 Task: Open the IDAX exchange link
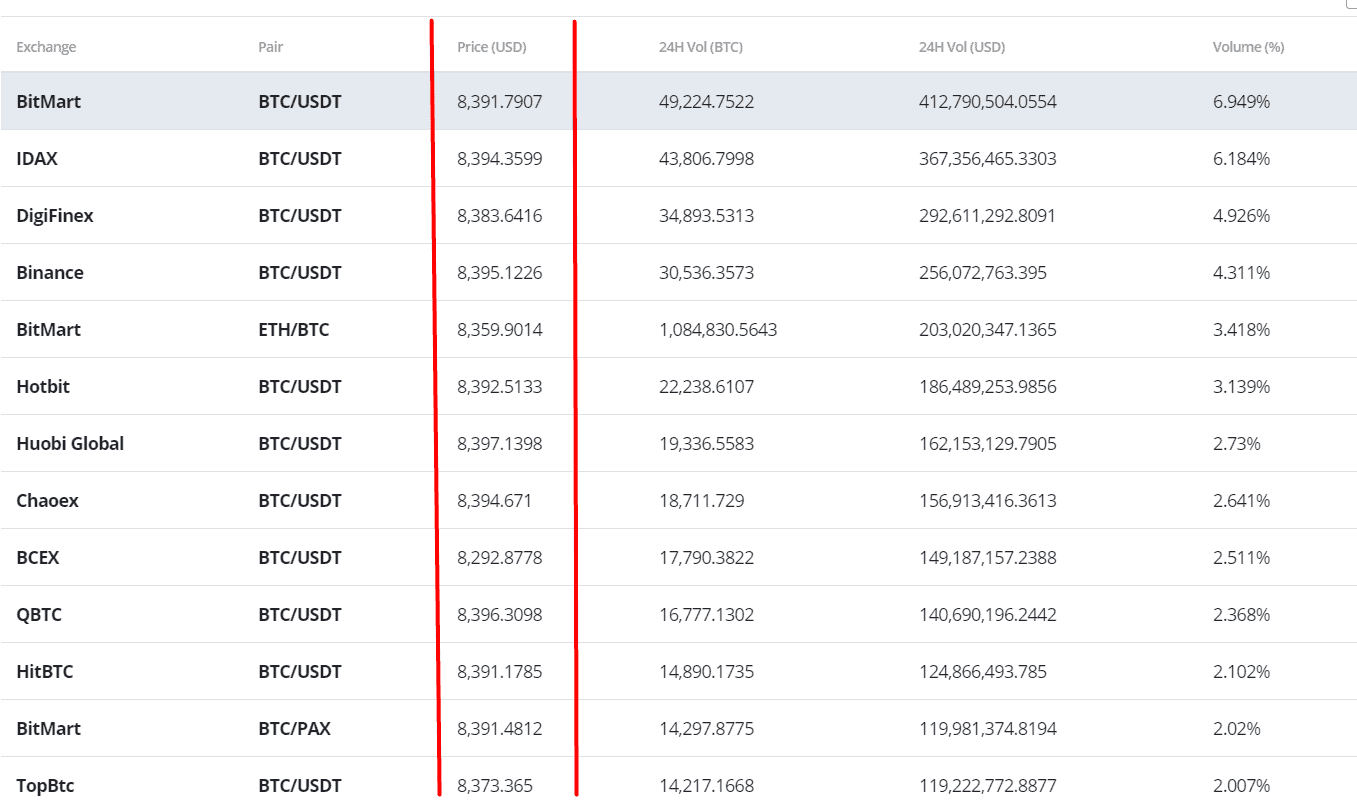click(37, 159)
